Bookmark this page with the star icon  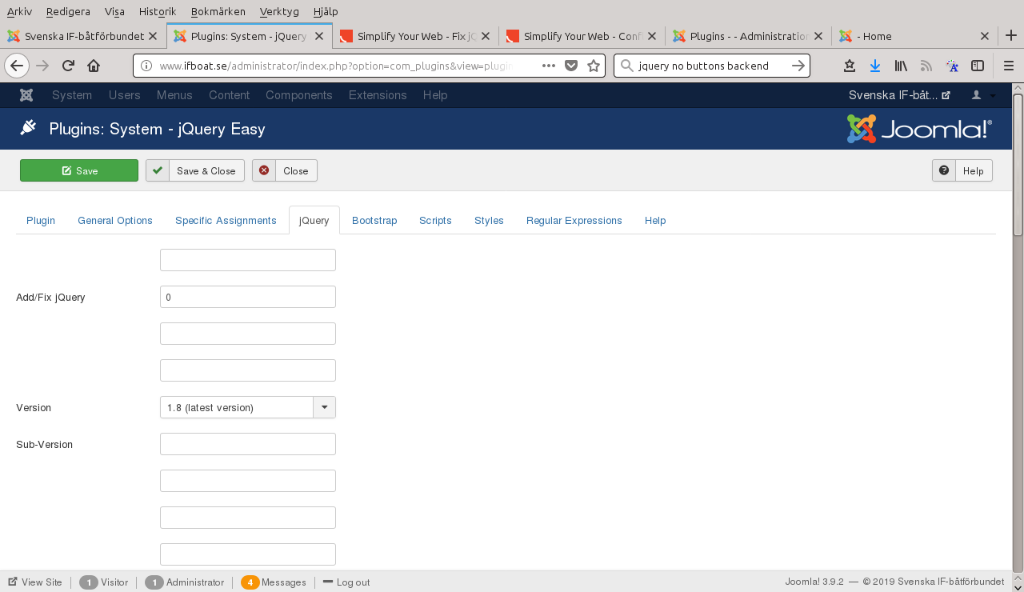click(x=593, y=66)
